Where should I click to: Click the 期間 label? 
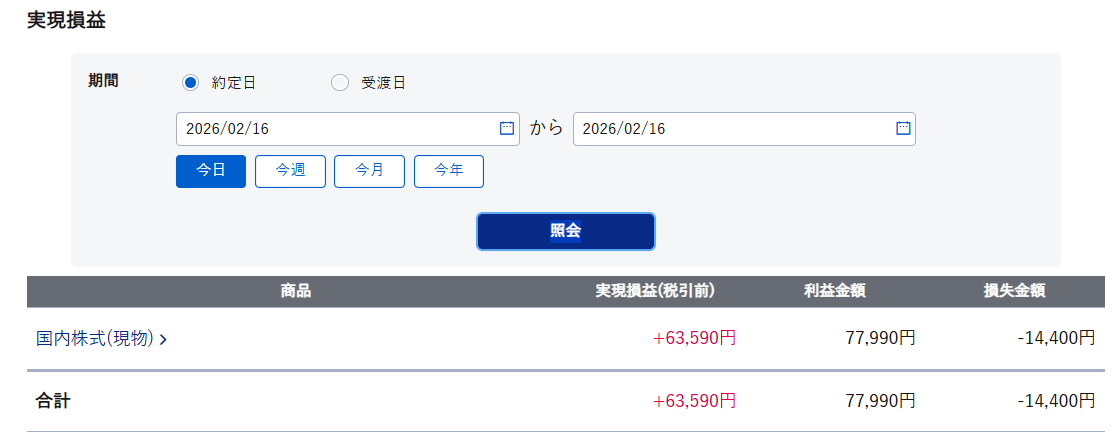103,82
